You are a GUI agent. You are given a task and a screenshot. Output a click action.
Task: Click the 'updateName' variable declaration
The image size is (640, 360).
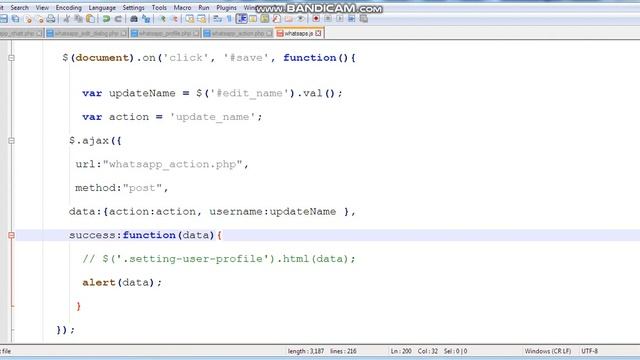point(142,93)
